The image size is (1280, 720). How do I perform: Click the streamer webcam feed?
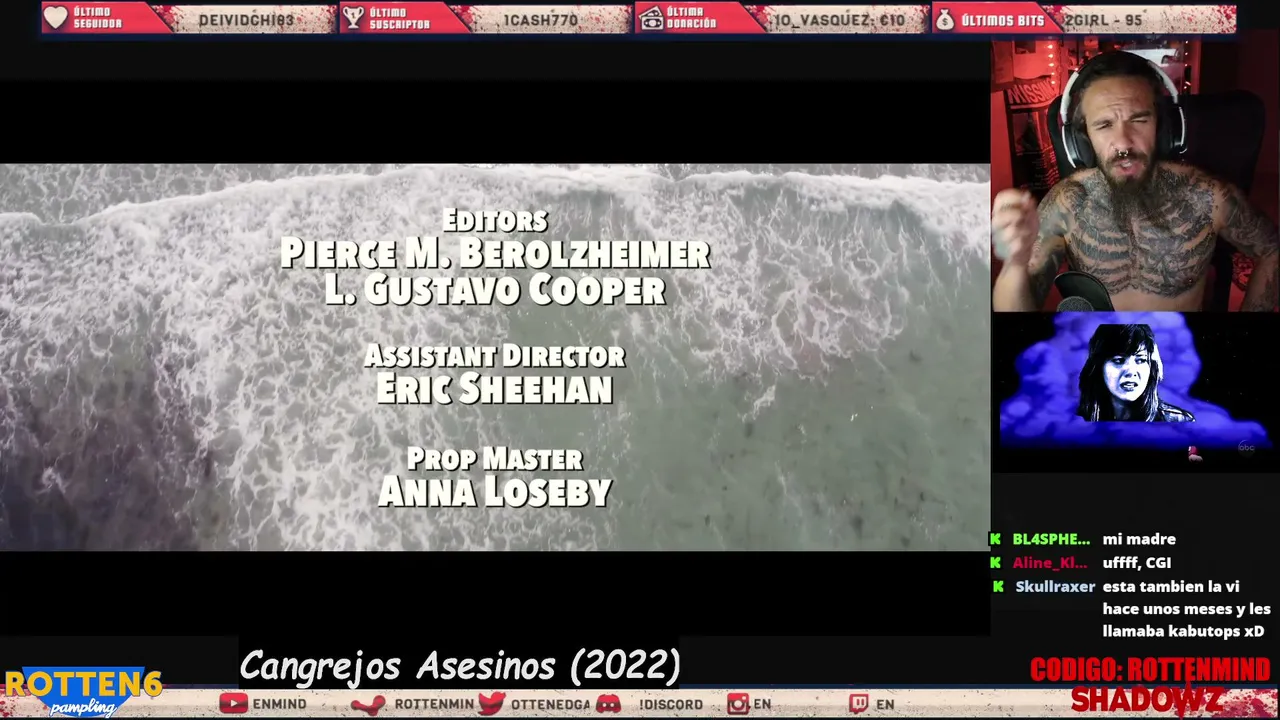click(1135, 175)
